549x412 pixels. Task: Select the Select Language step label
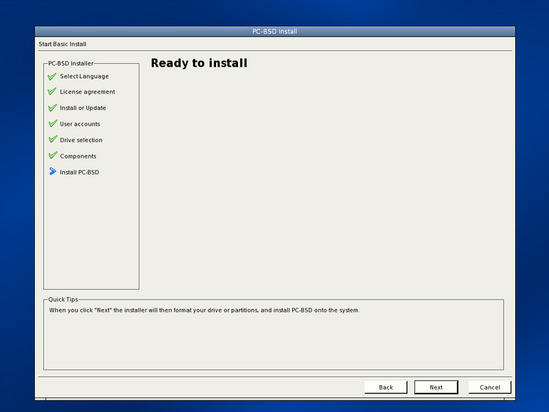pyautogui.click(x=84, y=76)
